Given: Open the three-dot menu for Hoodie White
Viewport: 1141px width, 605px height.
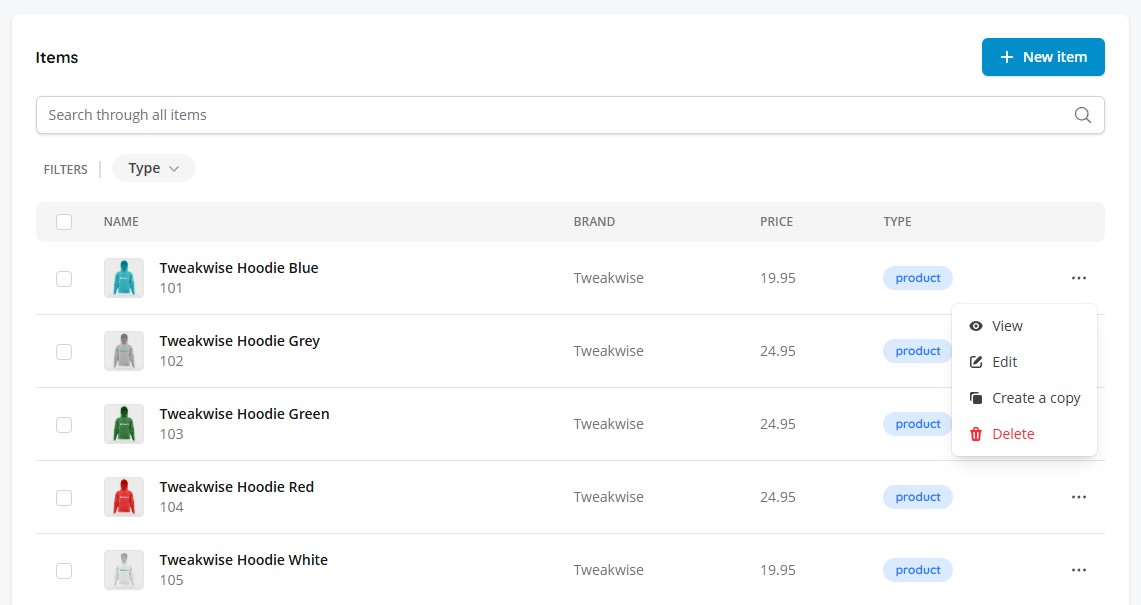Looking at the screenshot, I should point(1078,570).
